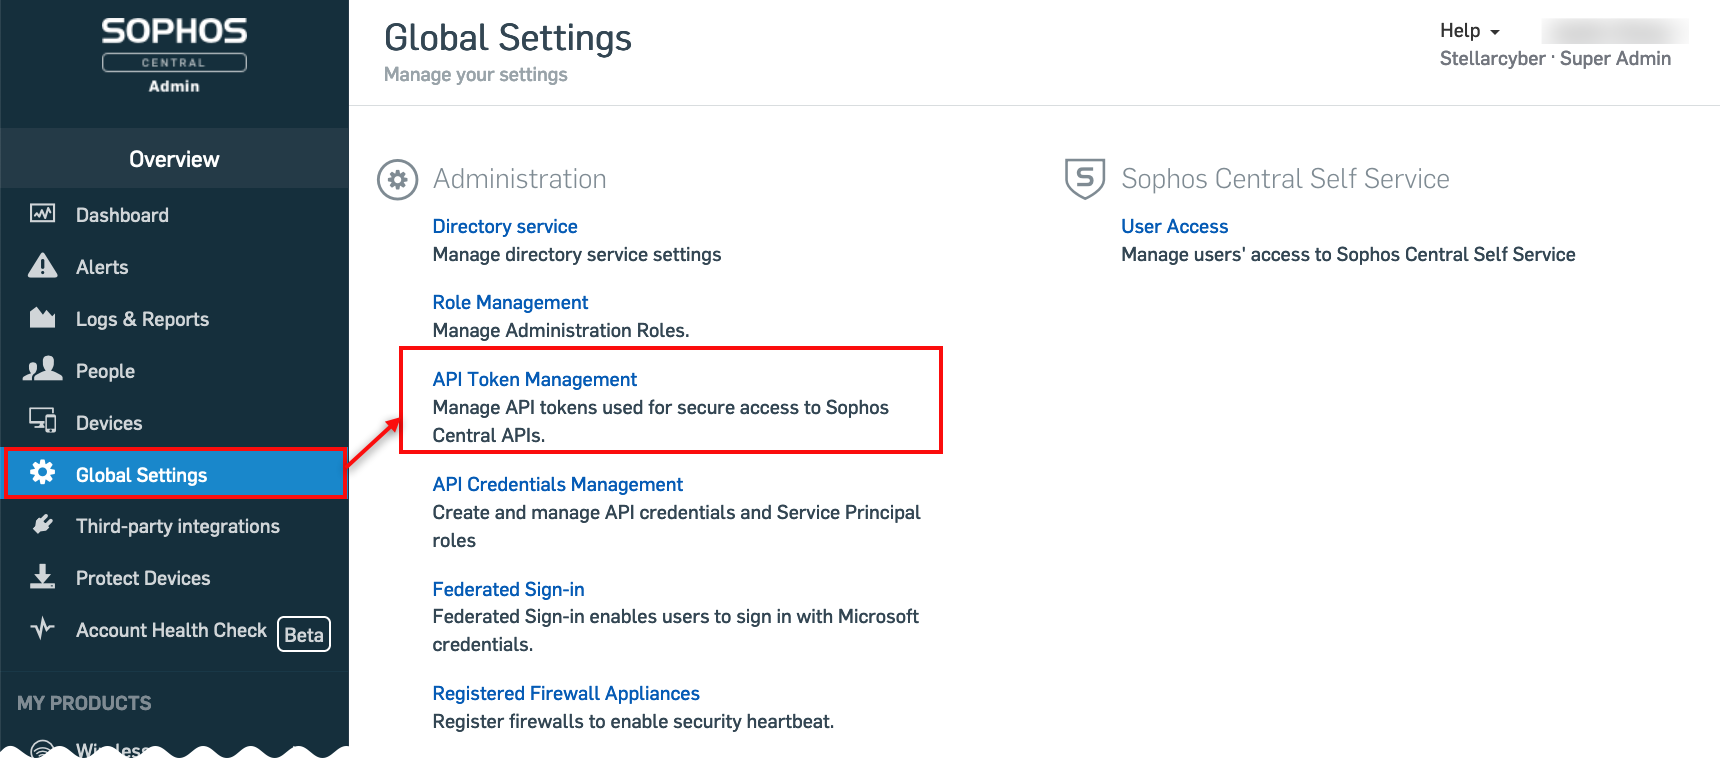Open the Help dropdown menu
This screenshot has width=1720, height=782.
1469,31
